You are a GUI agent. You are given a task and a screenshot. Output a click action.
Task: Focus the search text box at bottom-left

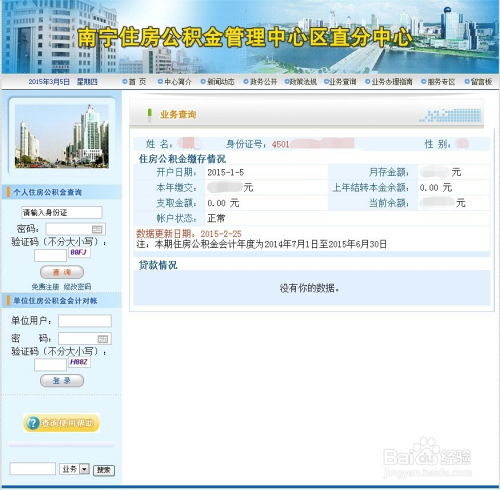pyautogui.click(x=33, y=469)
